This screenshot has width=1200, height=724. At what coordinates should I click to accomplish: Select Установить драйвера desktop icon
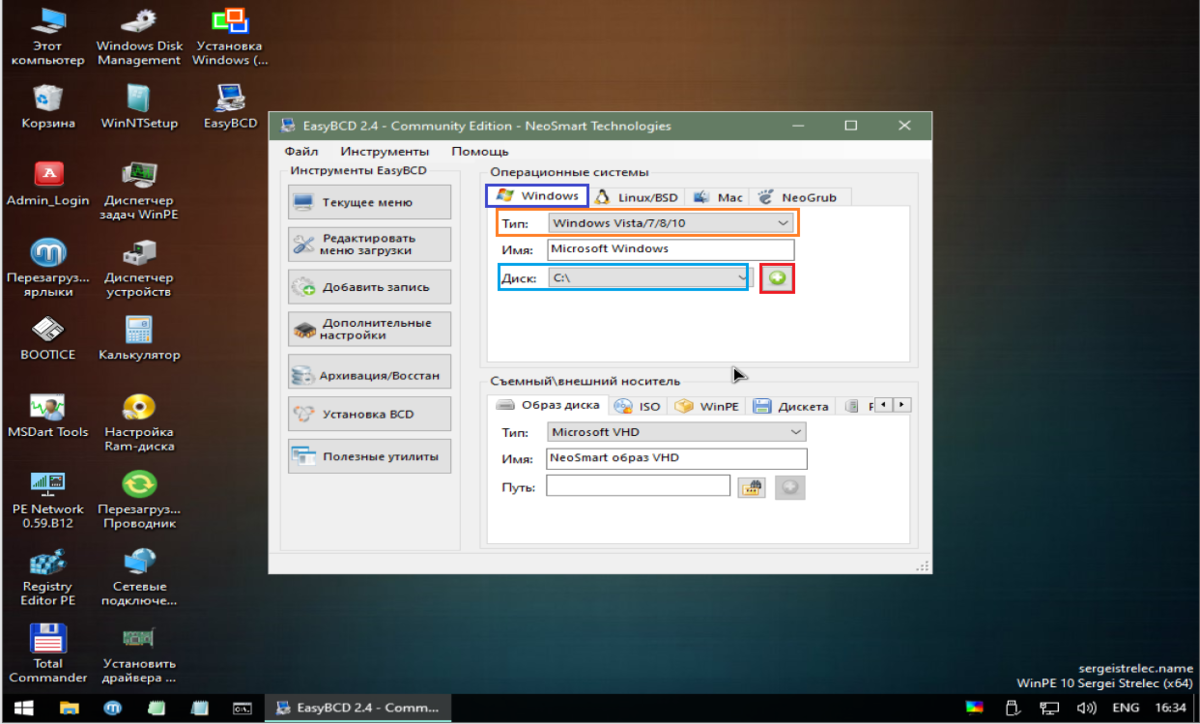(139, 653)
